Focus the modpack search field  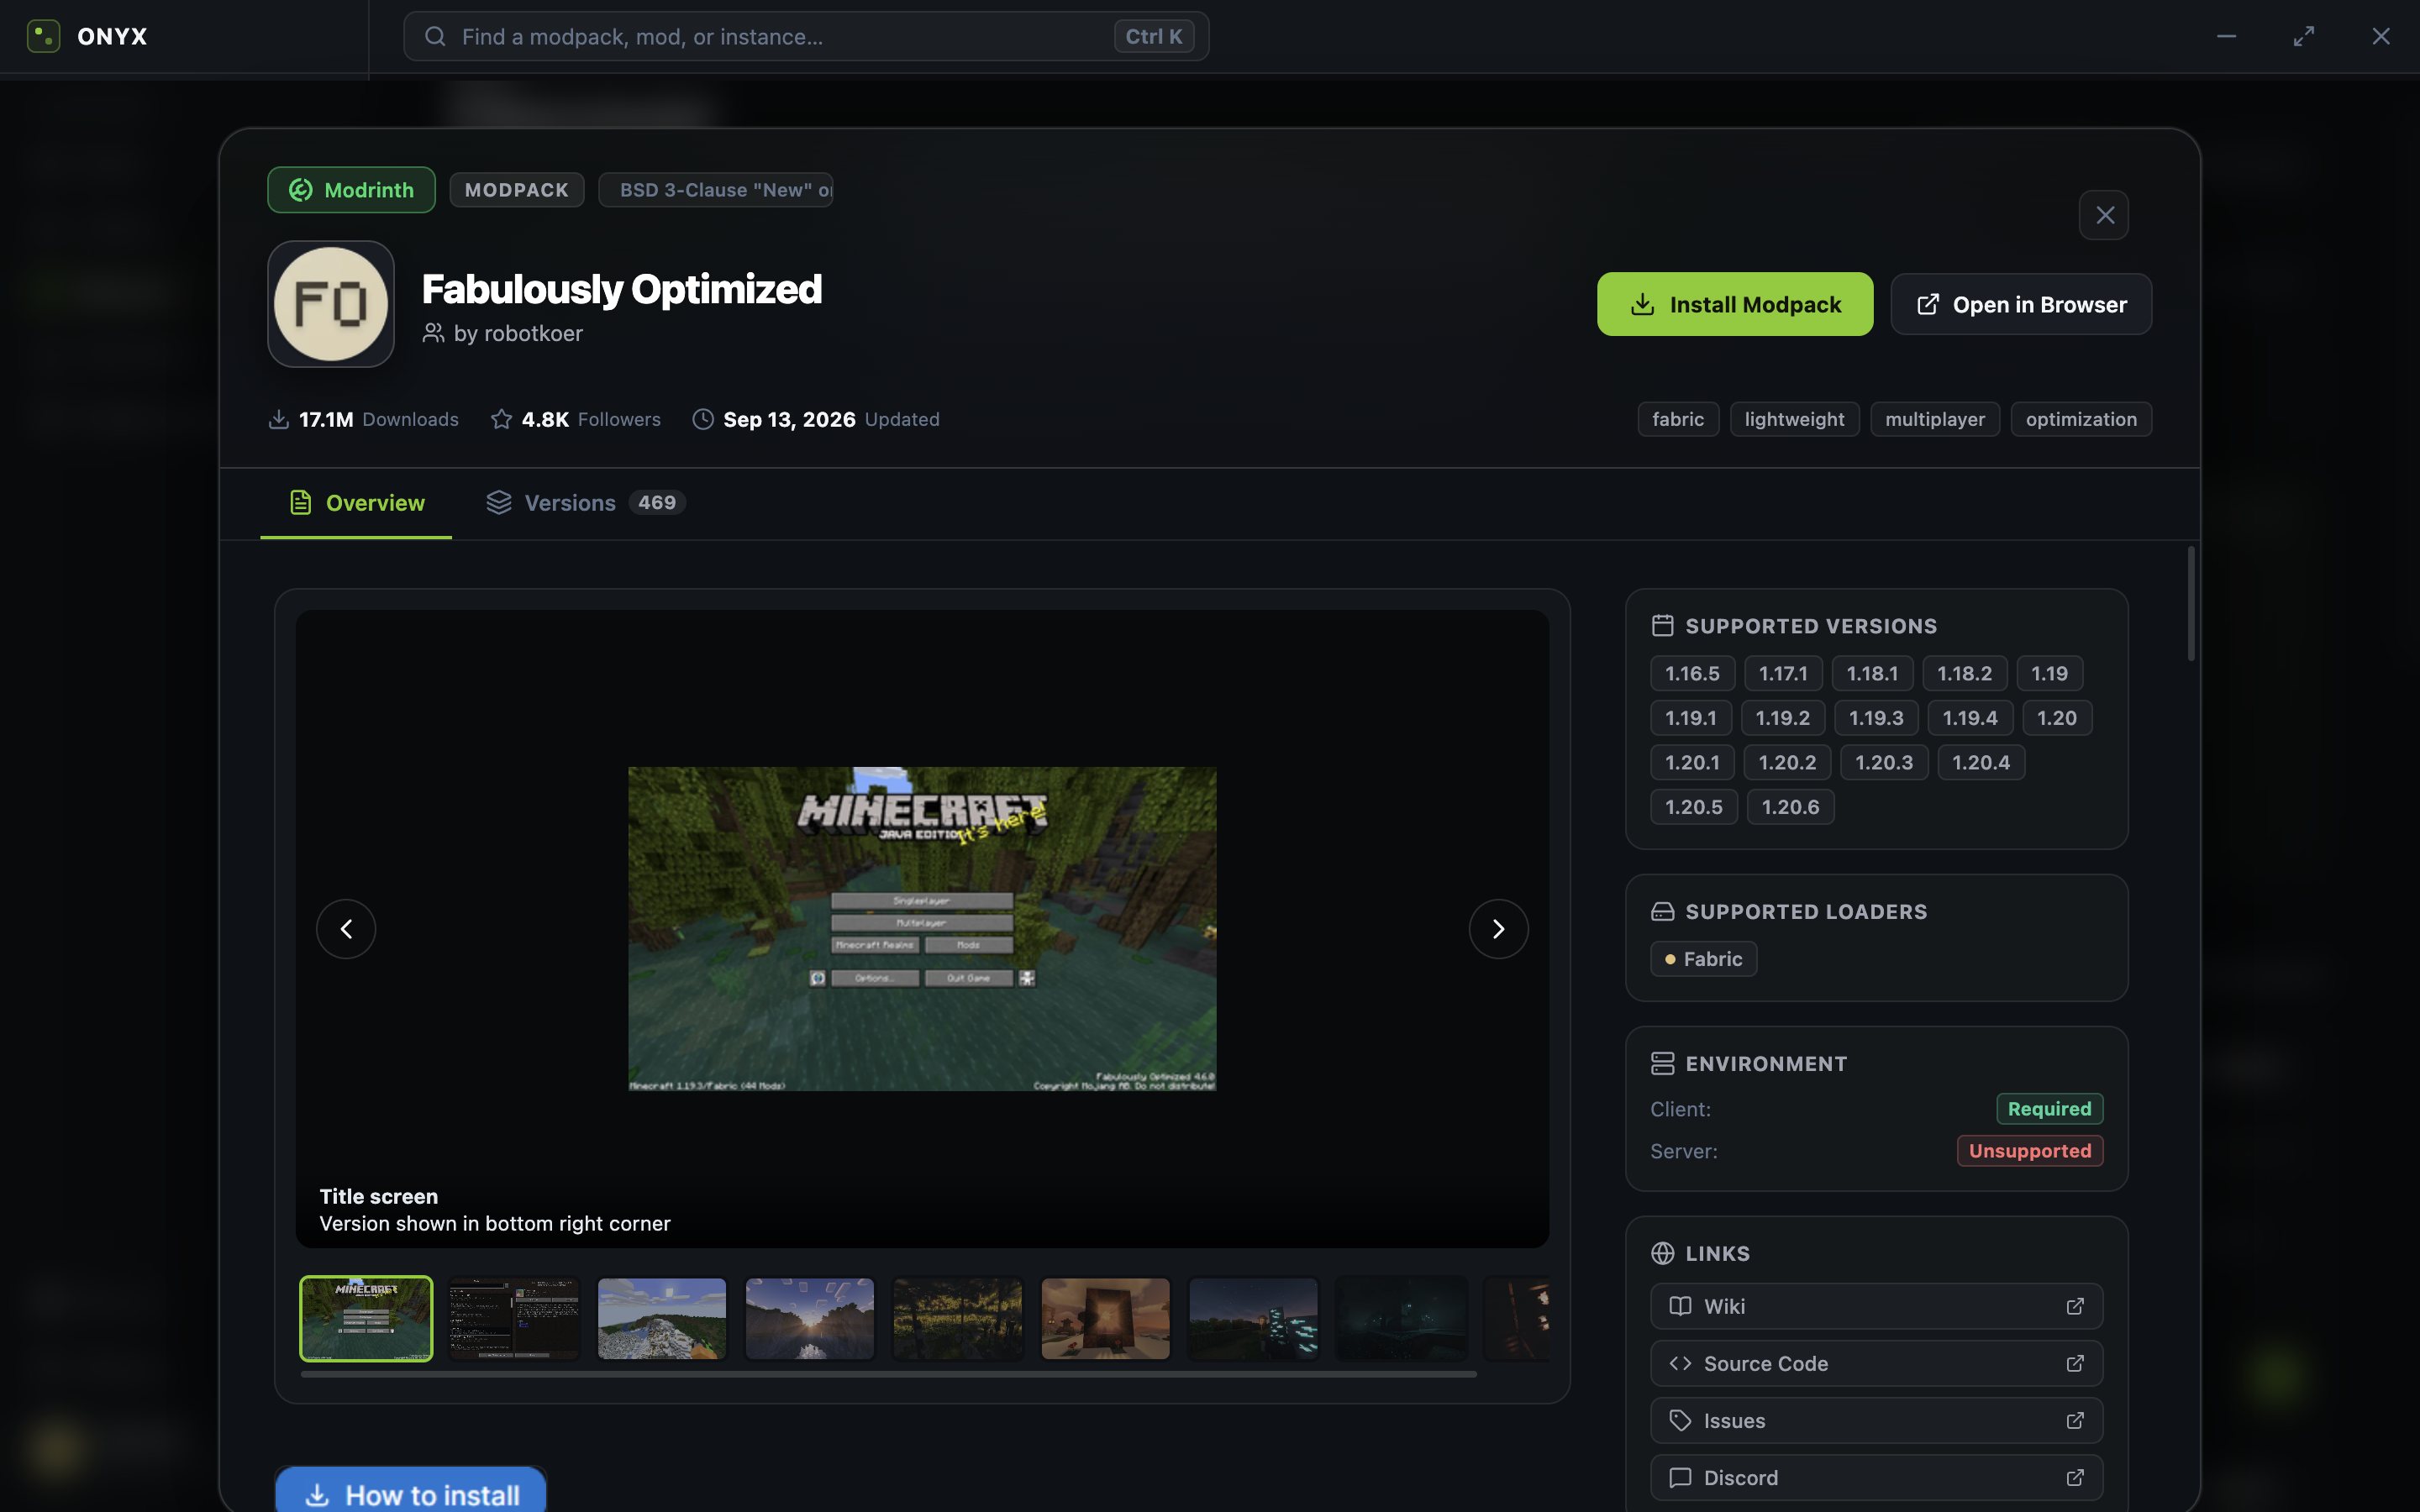(x=806, y=37)
